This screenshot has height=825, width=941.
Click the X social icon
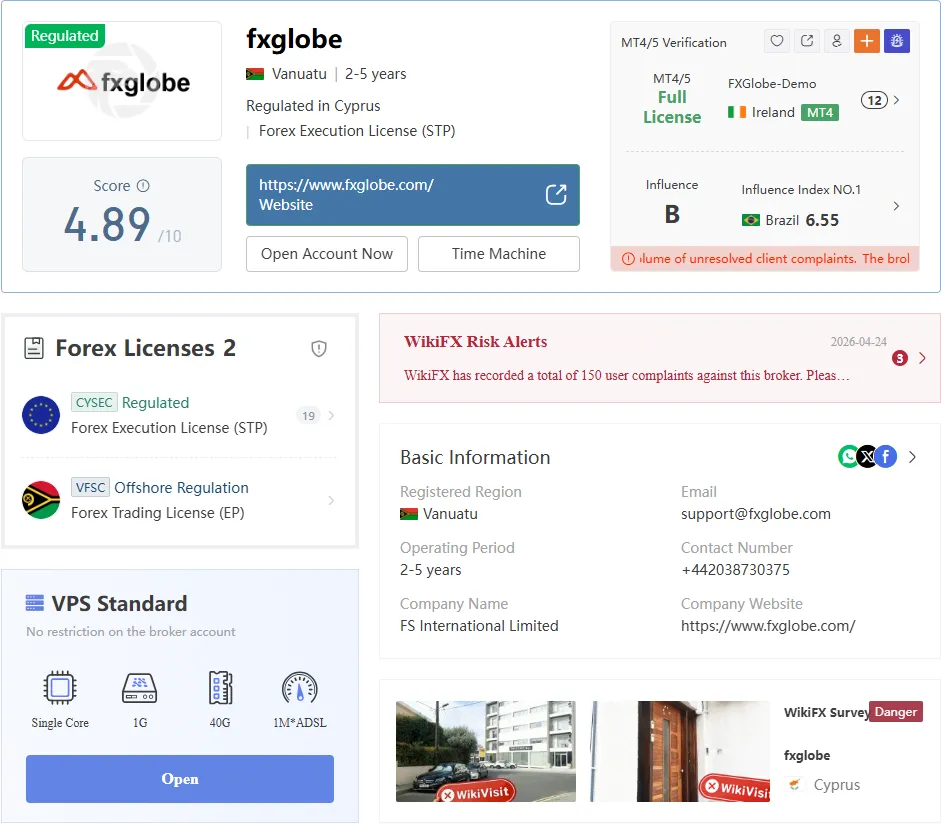point(867,457)
